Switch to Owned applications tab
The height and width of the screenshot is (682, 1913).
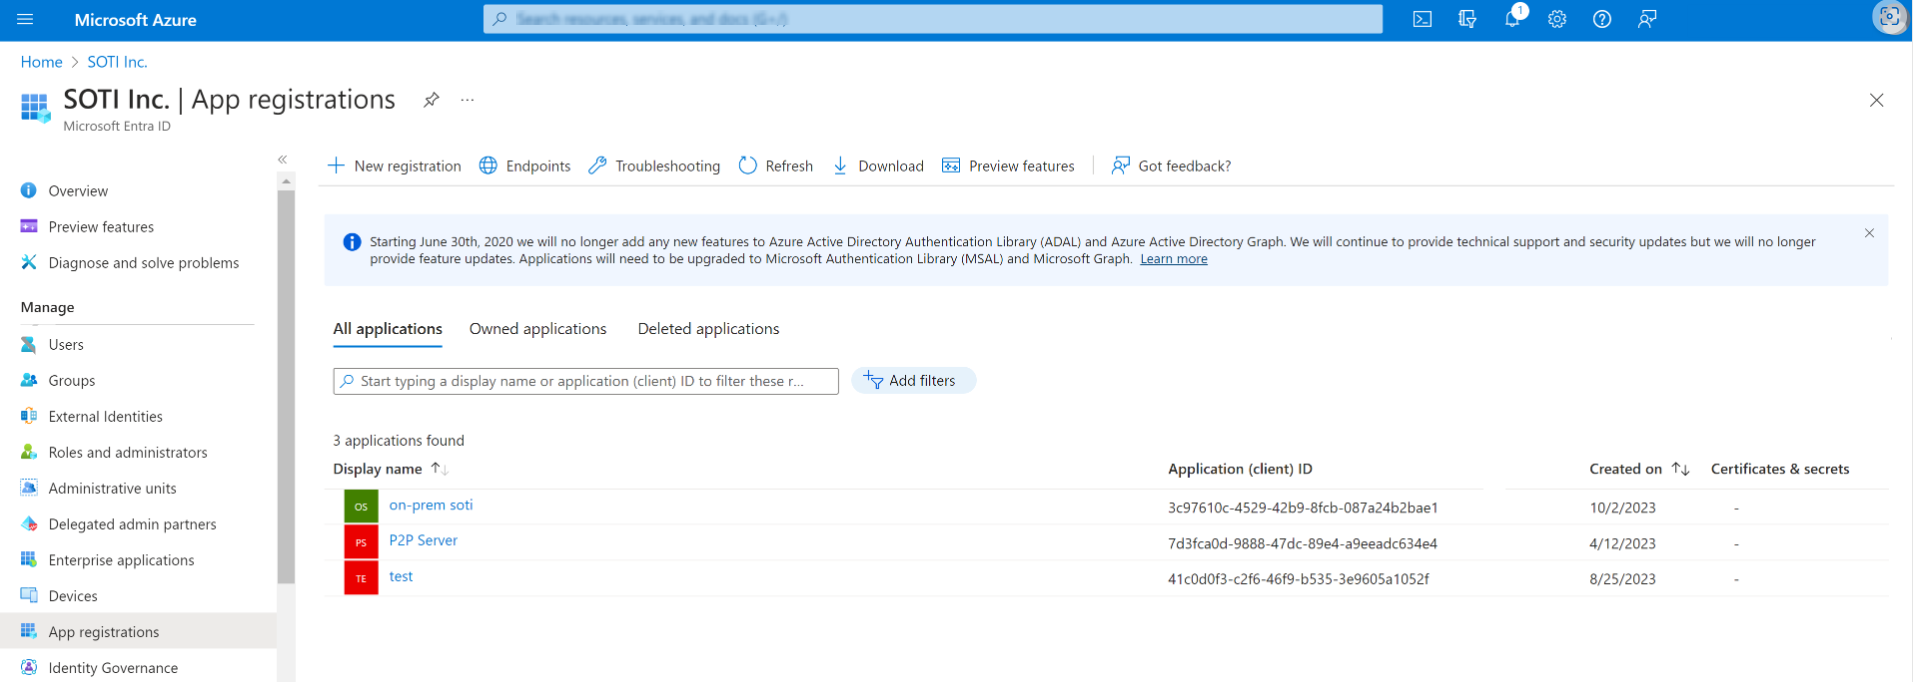(x=538, y=329)
